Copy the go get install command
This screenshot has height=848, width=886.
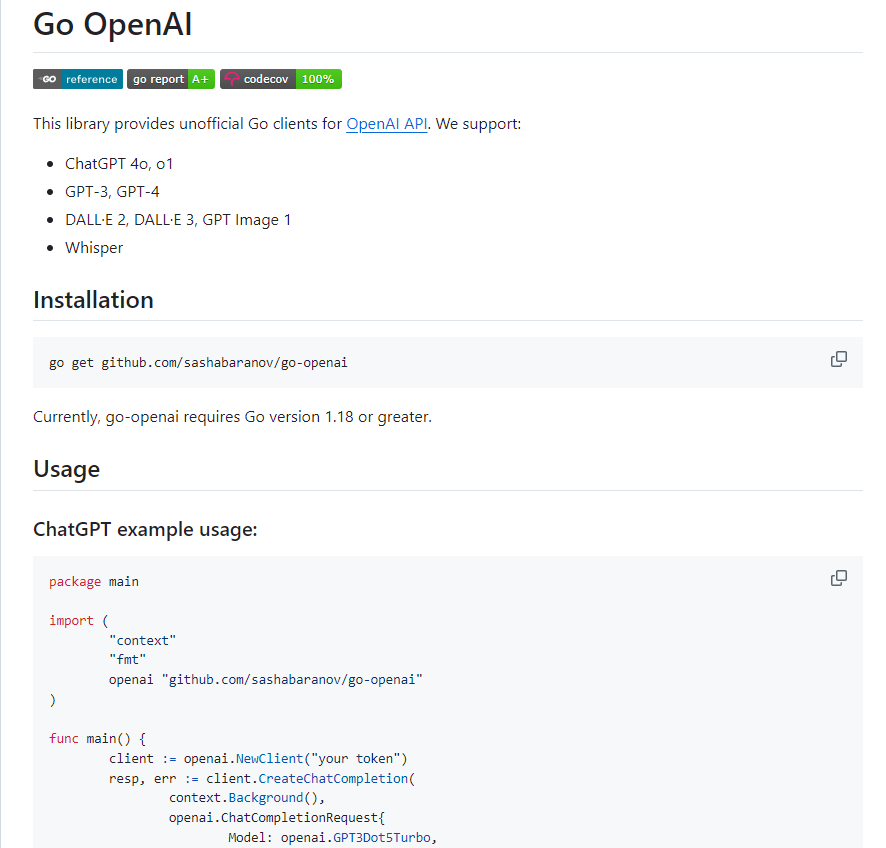(x=839, y=359)
